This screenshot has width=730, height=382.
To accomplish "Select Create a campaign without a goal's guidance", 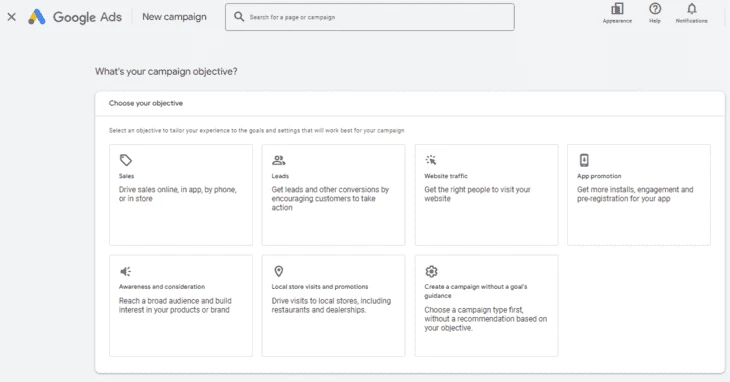I will pos(487,306).
